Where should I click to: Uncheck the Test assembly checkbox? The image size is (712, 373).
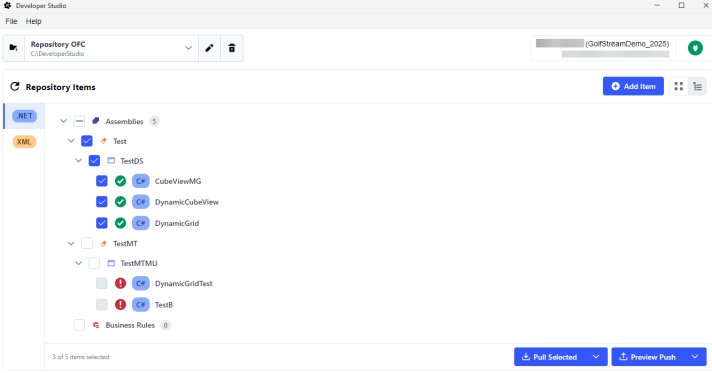tap(87, 141)
